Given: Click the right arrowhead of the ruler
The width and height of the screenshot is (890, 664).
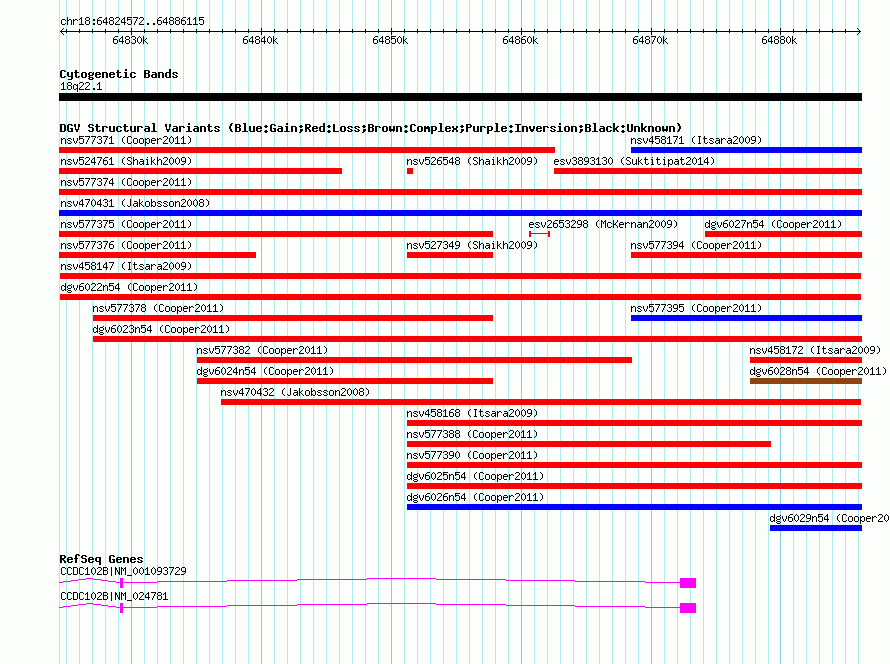Looking at the screenshot, I should (x=859, y=31).
